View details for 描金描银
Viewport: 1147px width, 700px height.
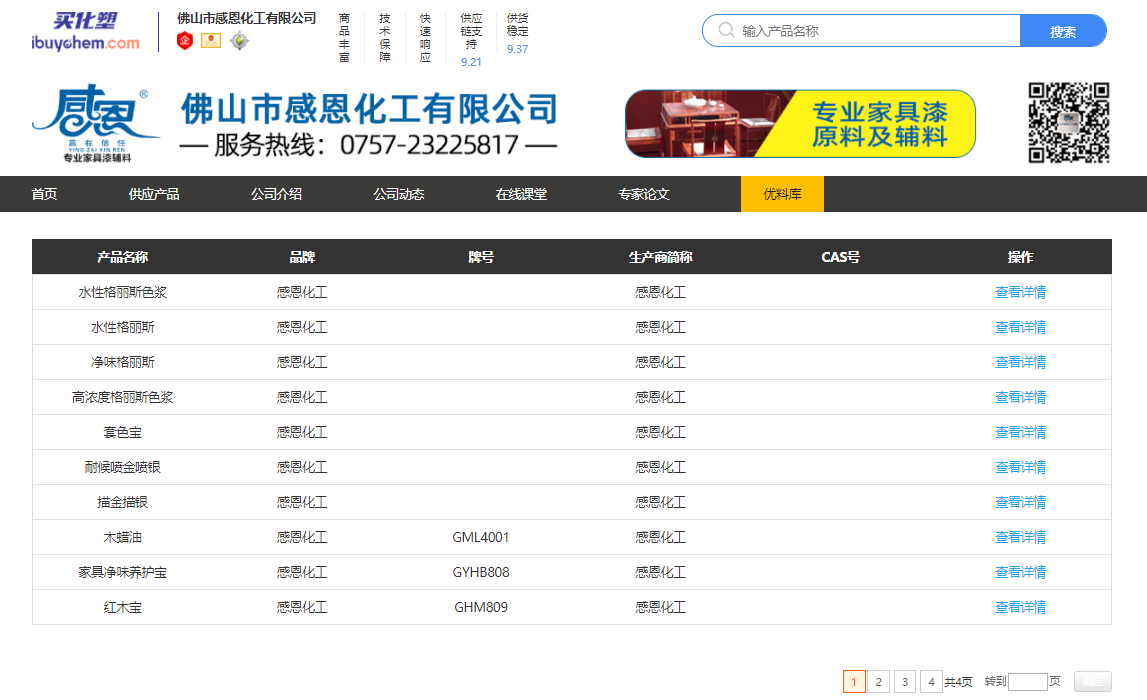coord(1020,502)
